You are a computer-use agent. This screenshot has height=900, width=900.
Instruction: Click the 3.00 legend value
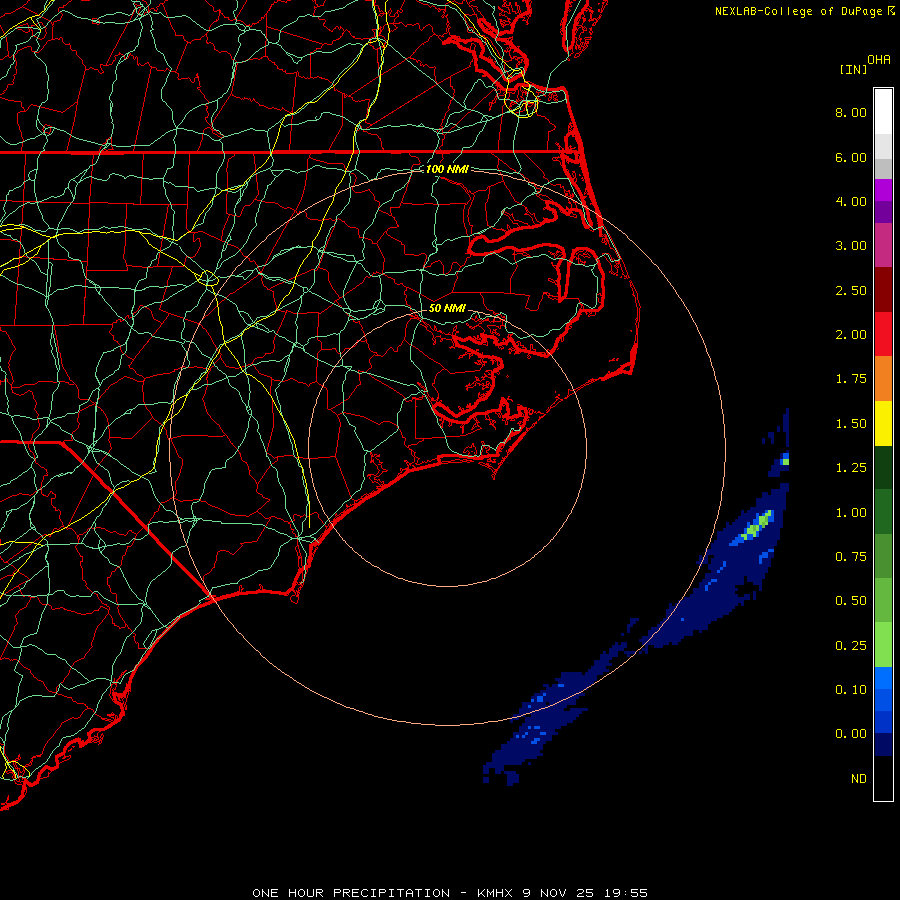pyautogui.click(x=851, y=246)
